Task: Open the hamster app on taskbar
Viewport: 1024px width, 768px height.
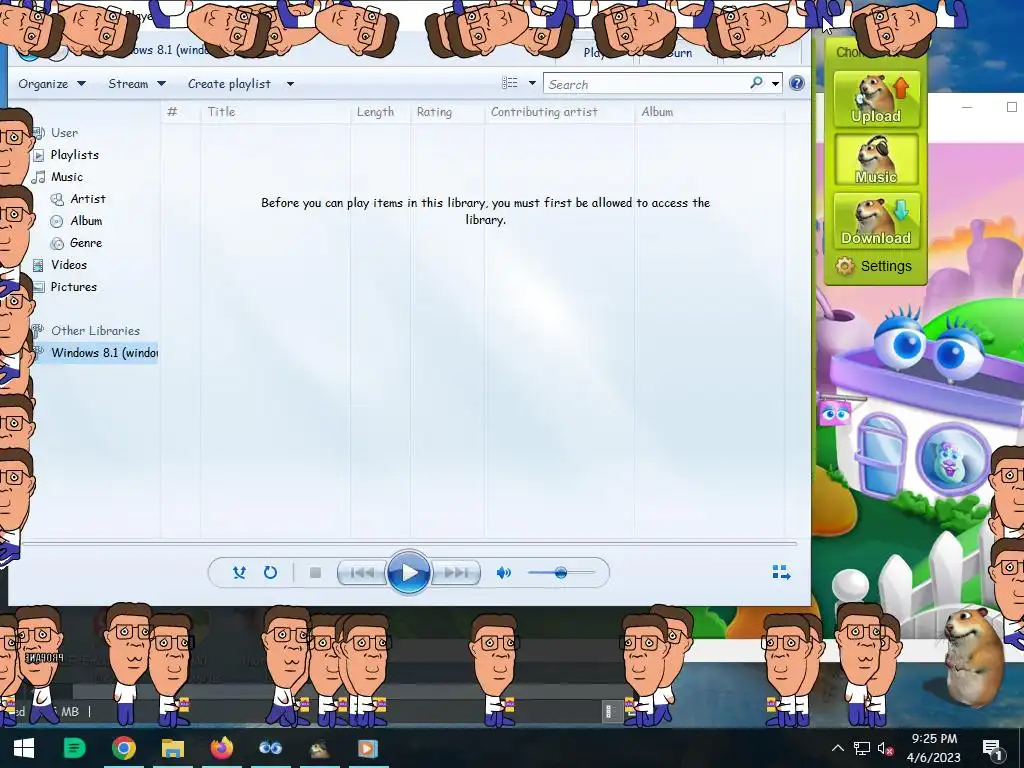Action: 319,748
